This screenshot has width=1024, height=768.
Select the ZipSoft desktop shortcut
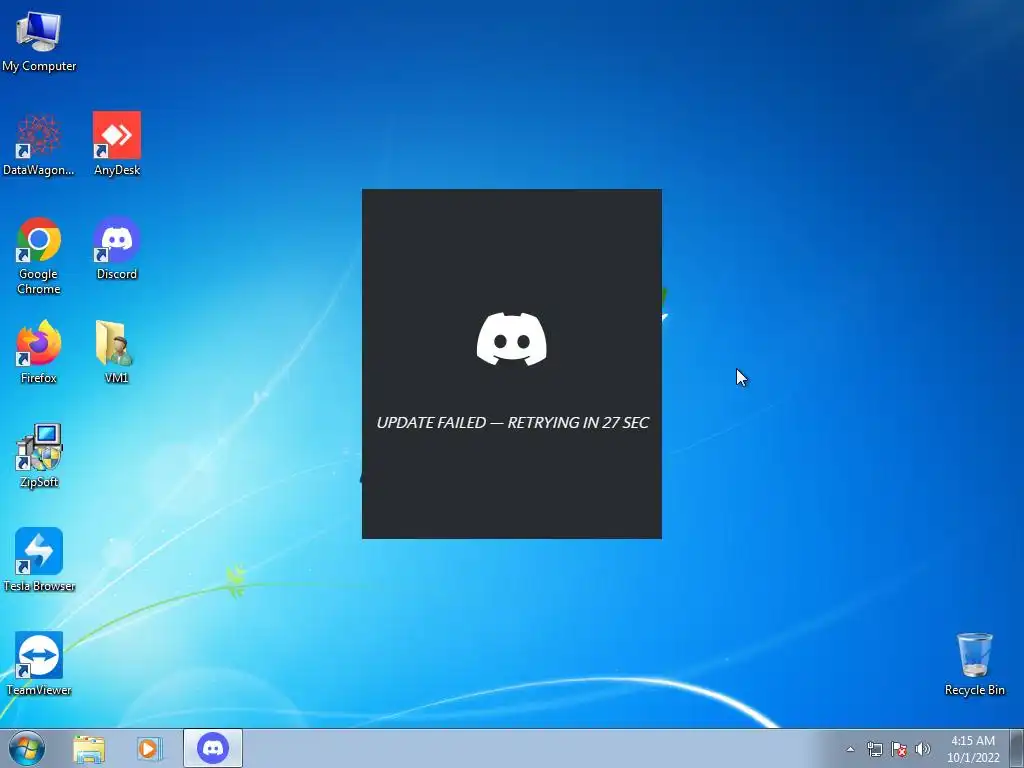pos(39,456)
